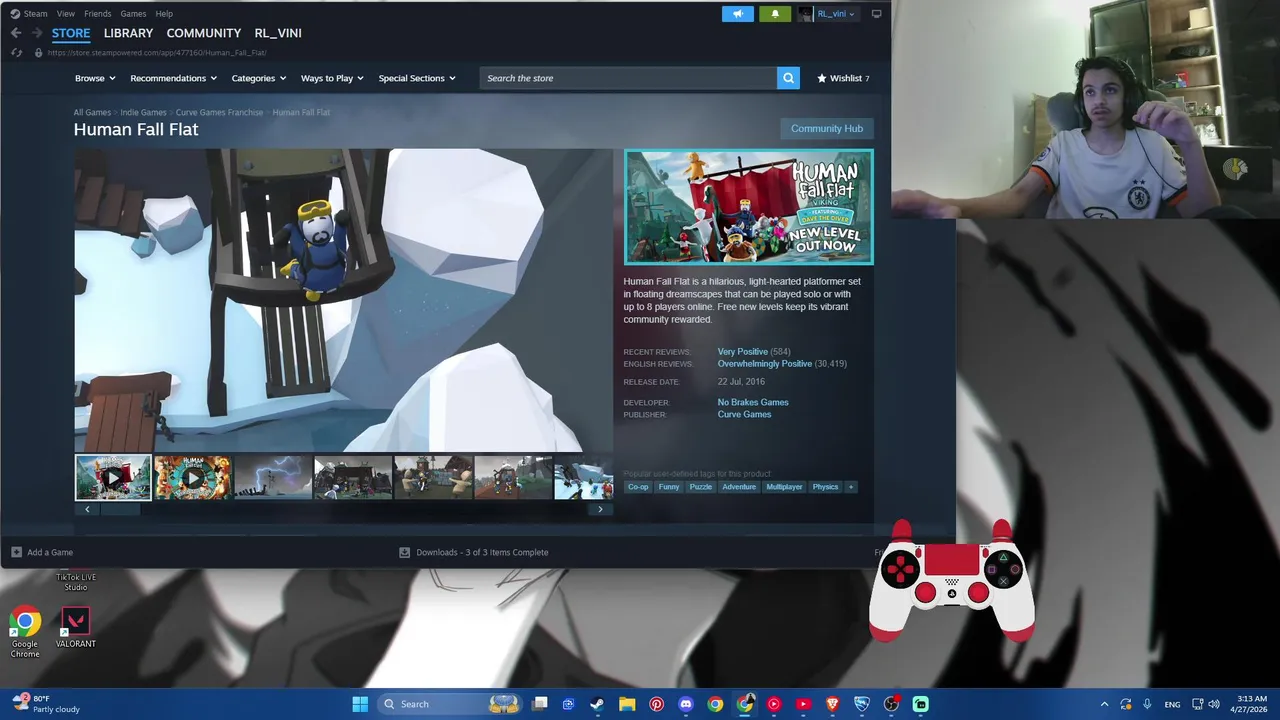The width and height of the screenshot is (1280, 720).
Task: Click the Search the store field
Action: (x=628, y=78)
